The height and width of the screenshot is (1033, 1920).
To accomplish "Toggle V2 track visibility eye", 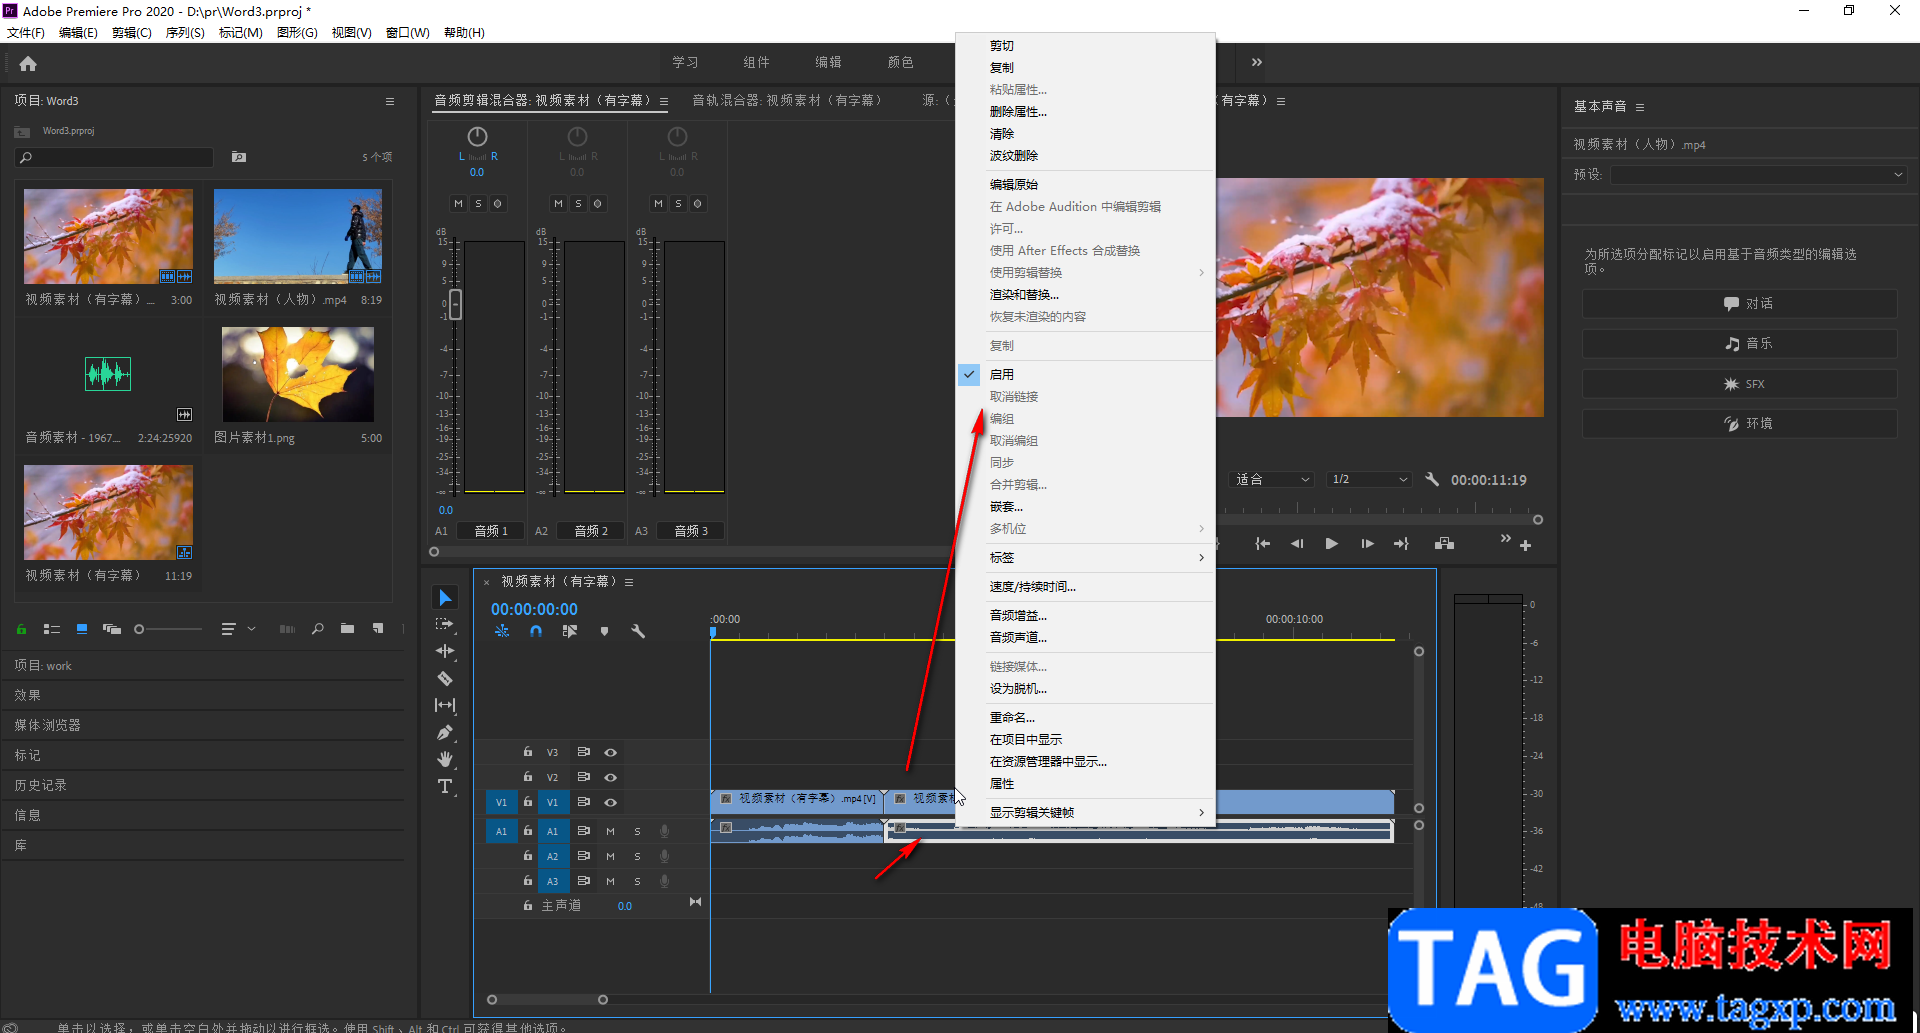I will pyautogui.click(x=610, y=777).
